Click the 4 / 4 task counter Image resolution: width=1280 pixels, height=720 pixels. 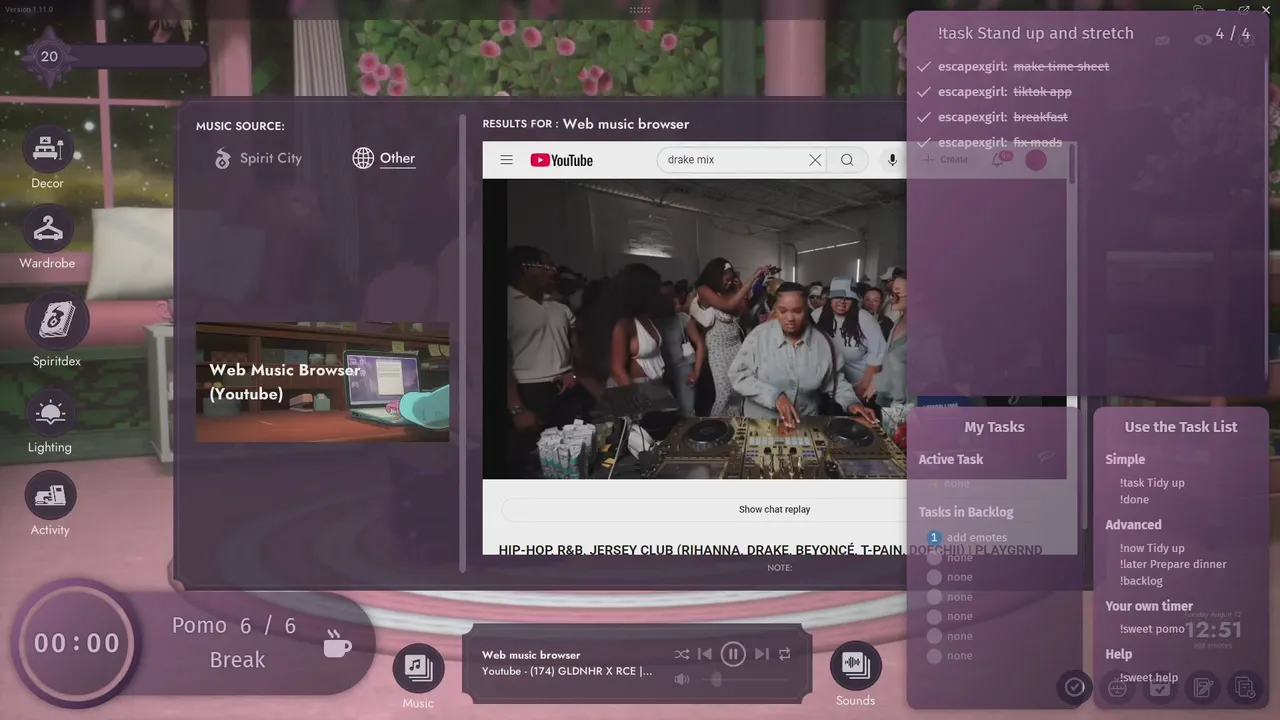[x=1233, y=34]
